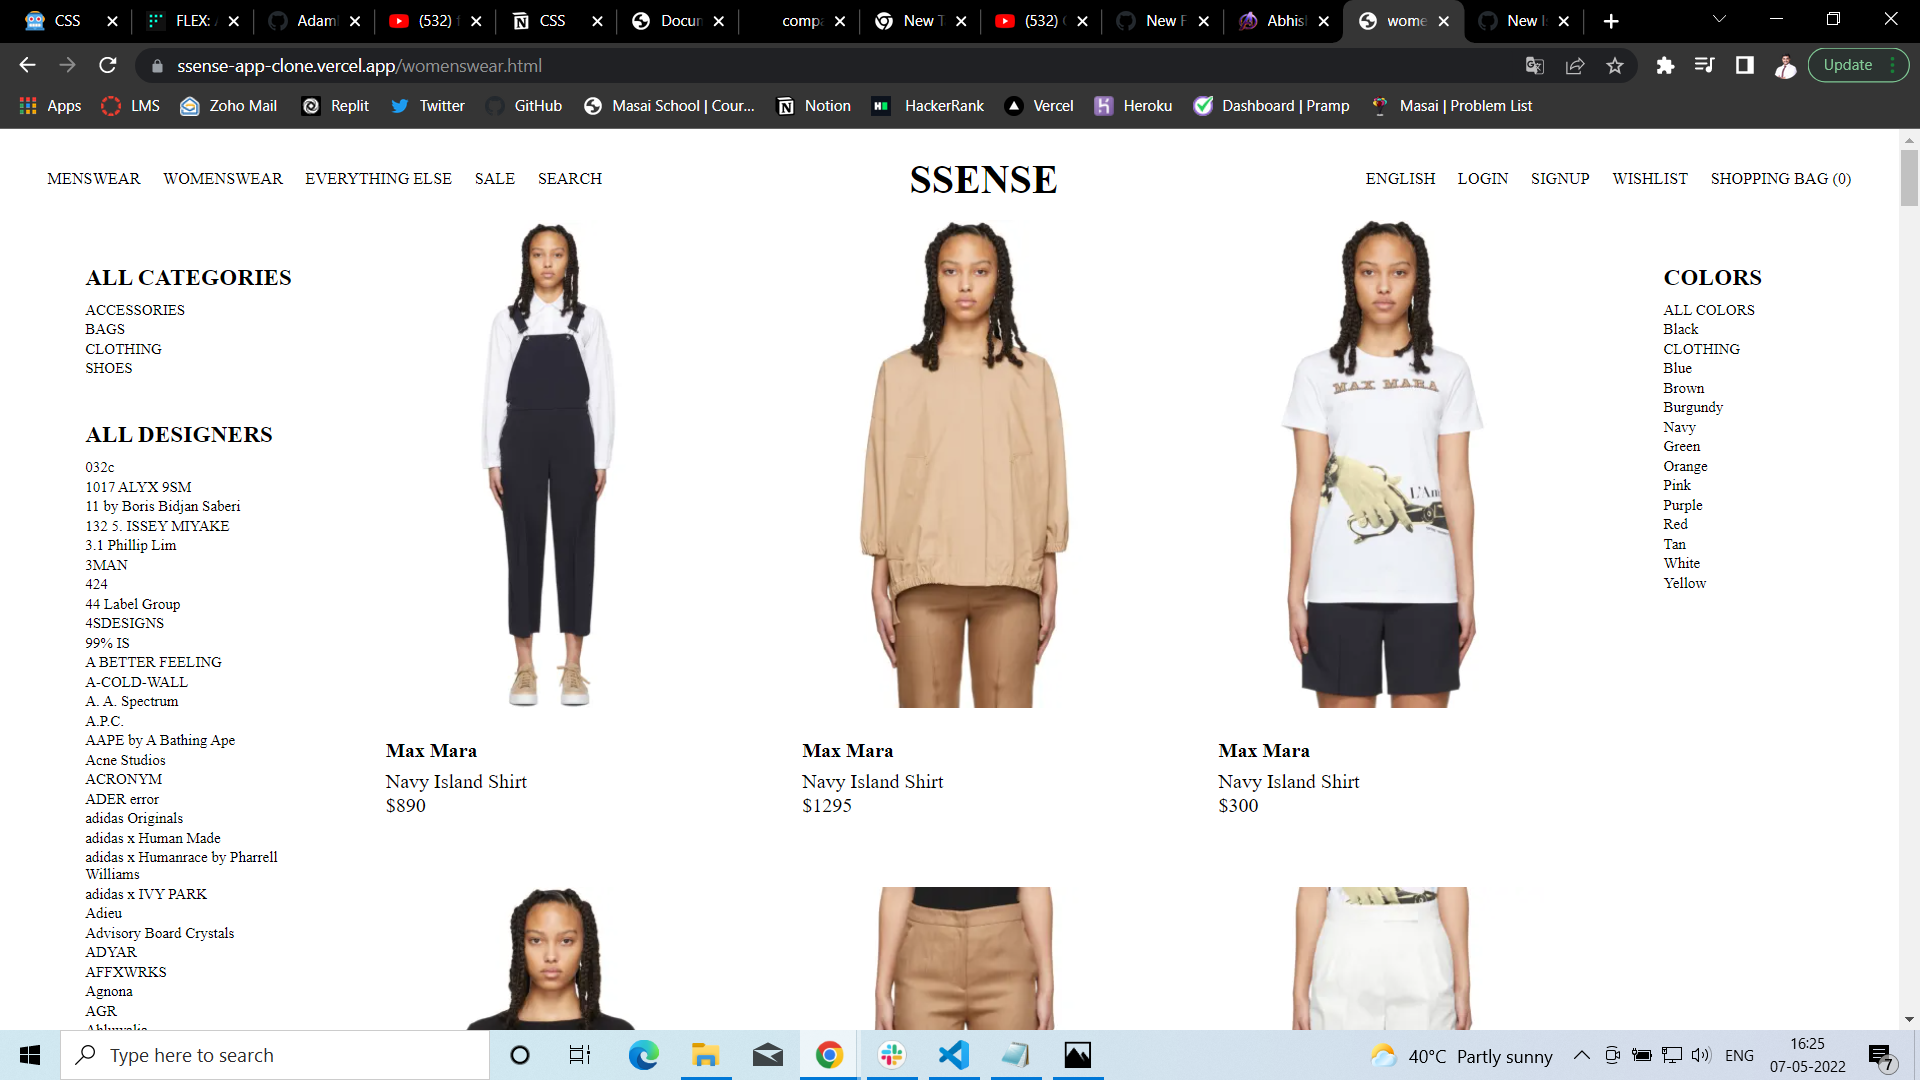This screenshot has height=1080, width=1920.
Task: Show hidden system tray icons
Action: (1582, 1055)
